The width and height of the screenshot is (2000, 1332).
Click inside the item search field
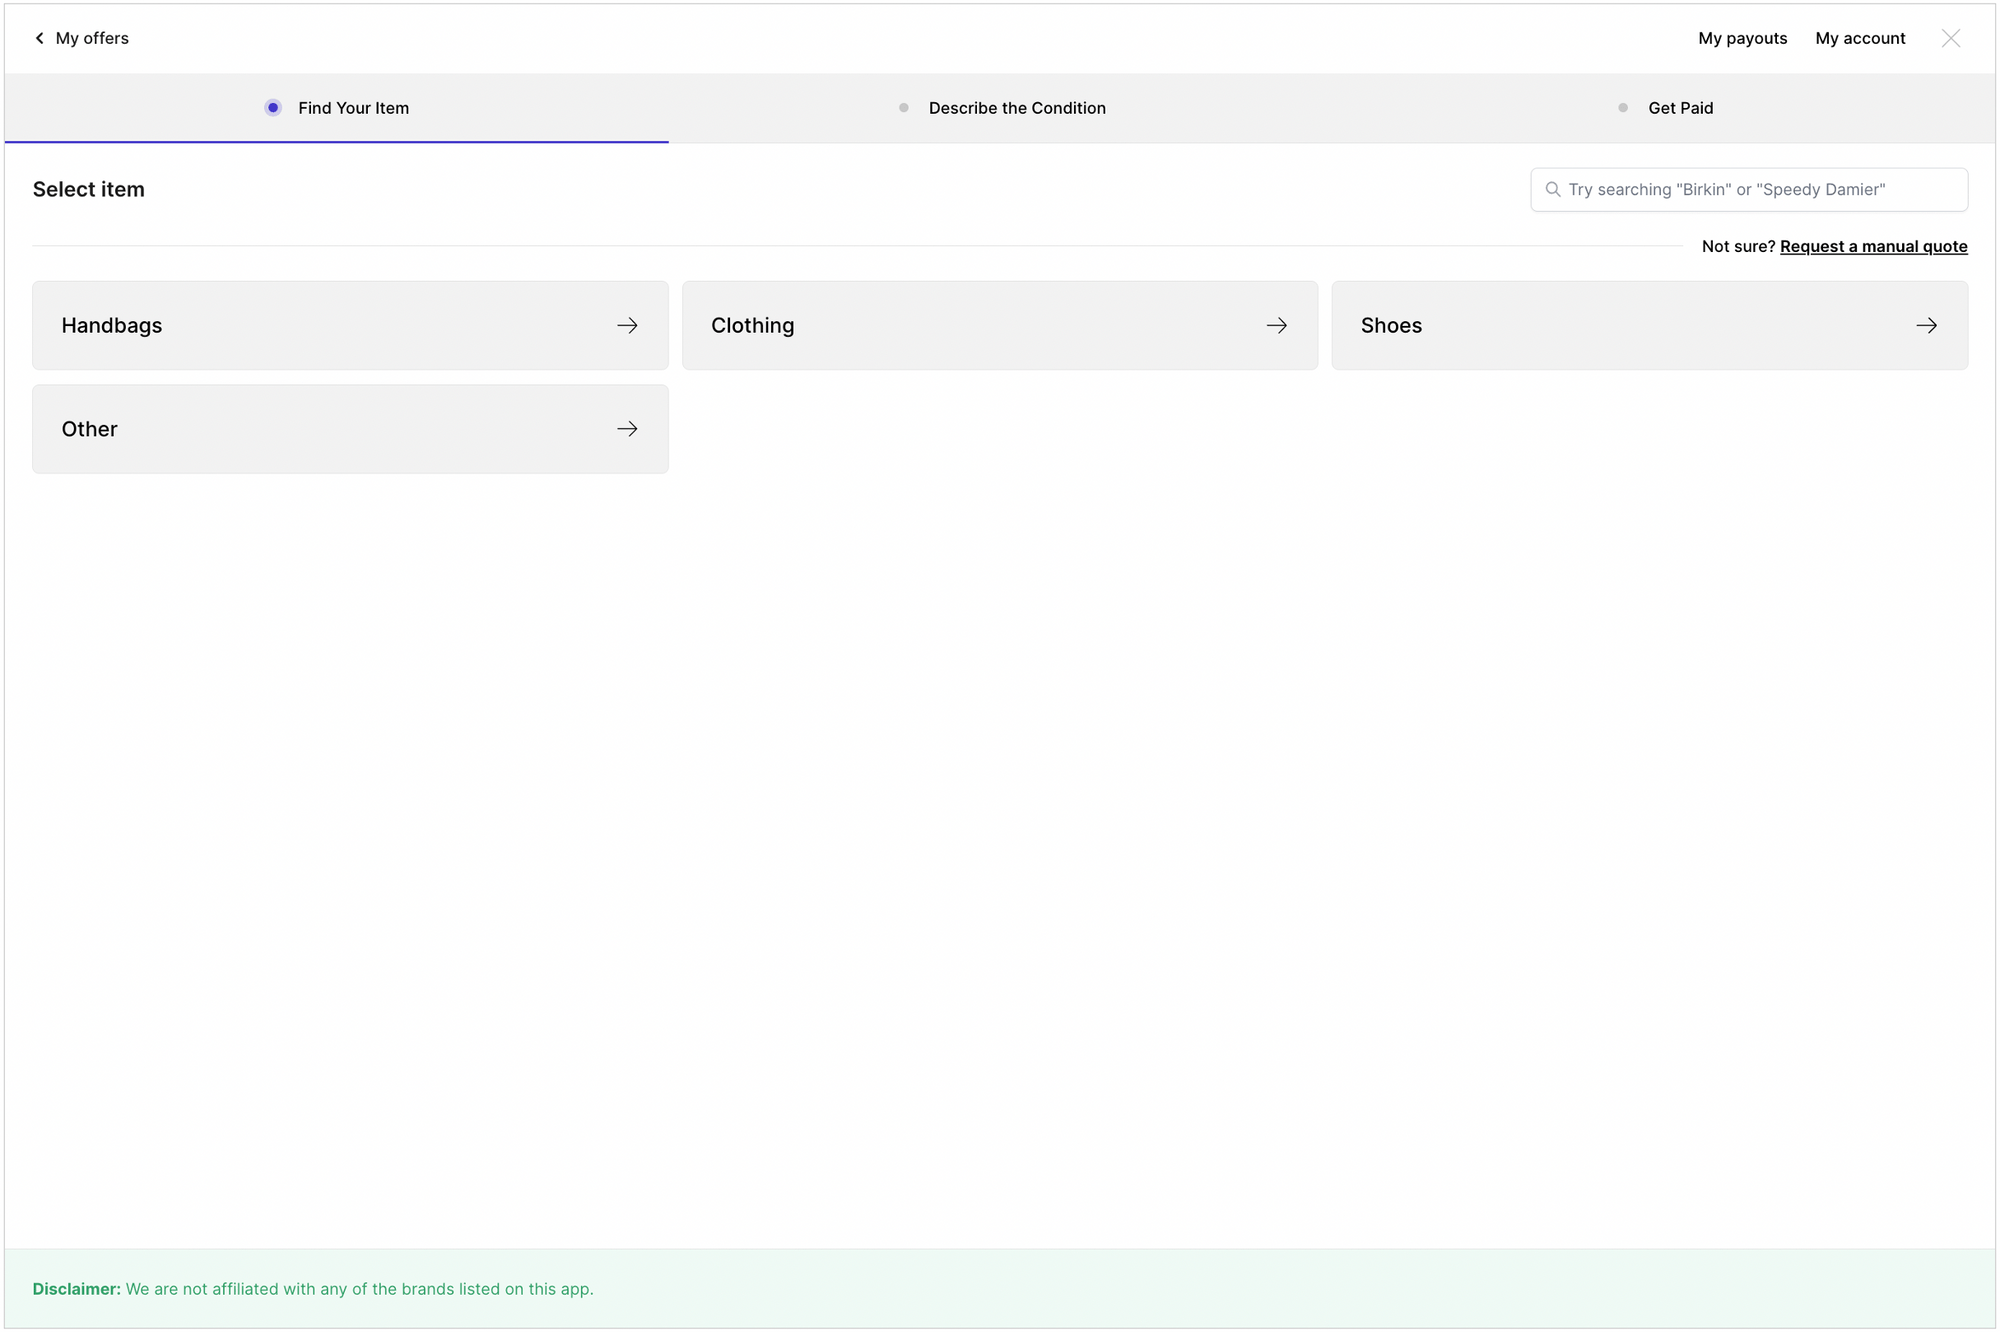pyautogui.click(x=1748, y=189)
